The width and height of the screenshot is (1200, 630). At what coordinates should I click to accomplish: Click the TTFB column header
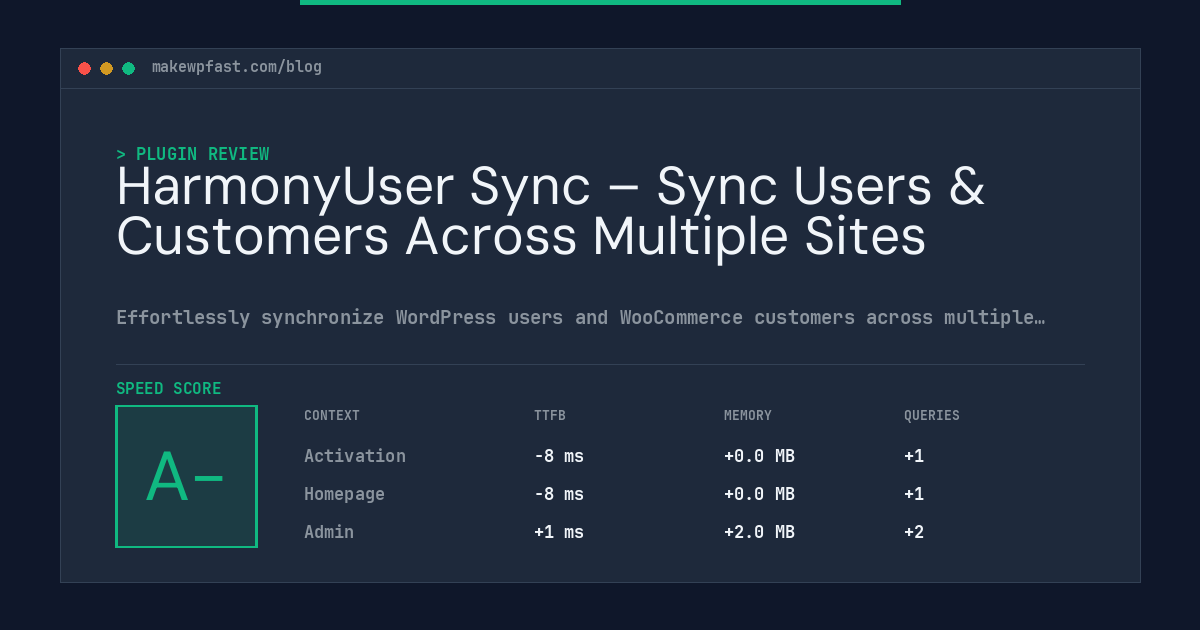click(x=550, y=416)
